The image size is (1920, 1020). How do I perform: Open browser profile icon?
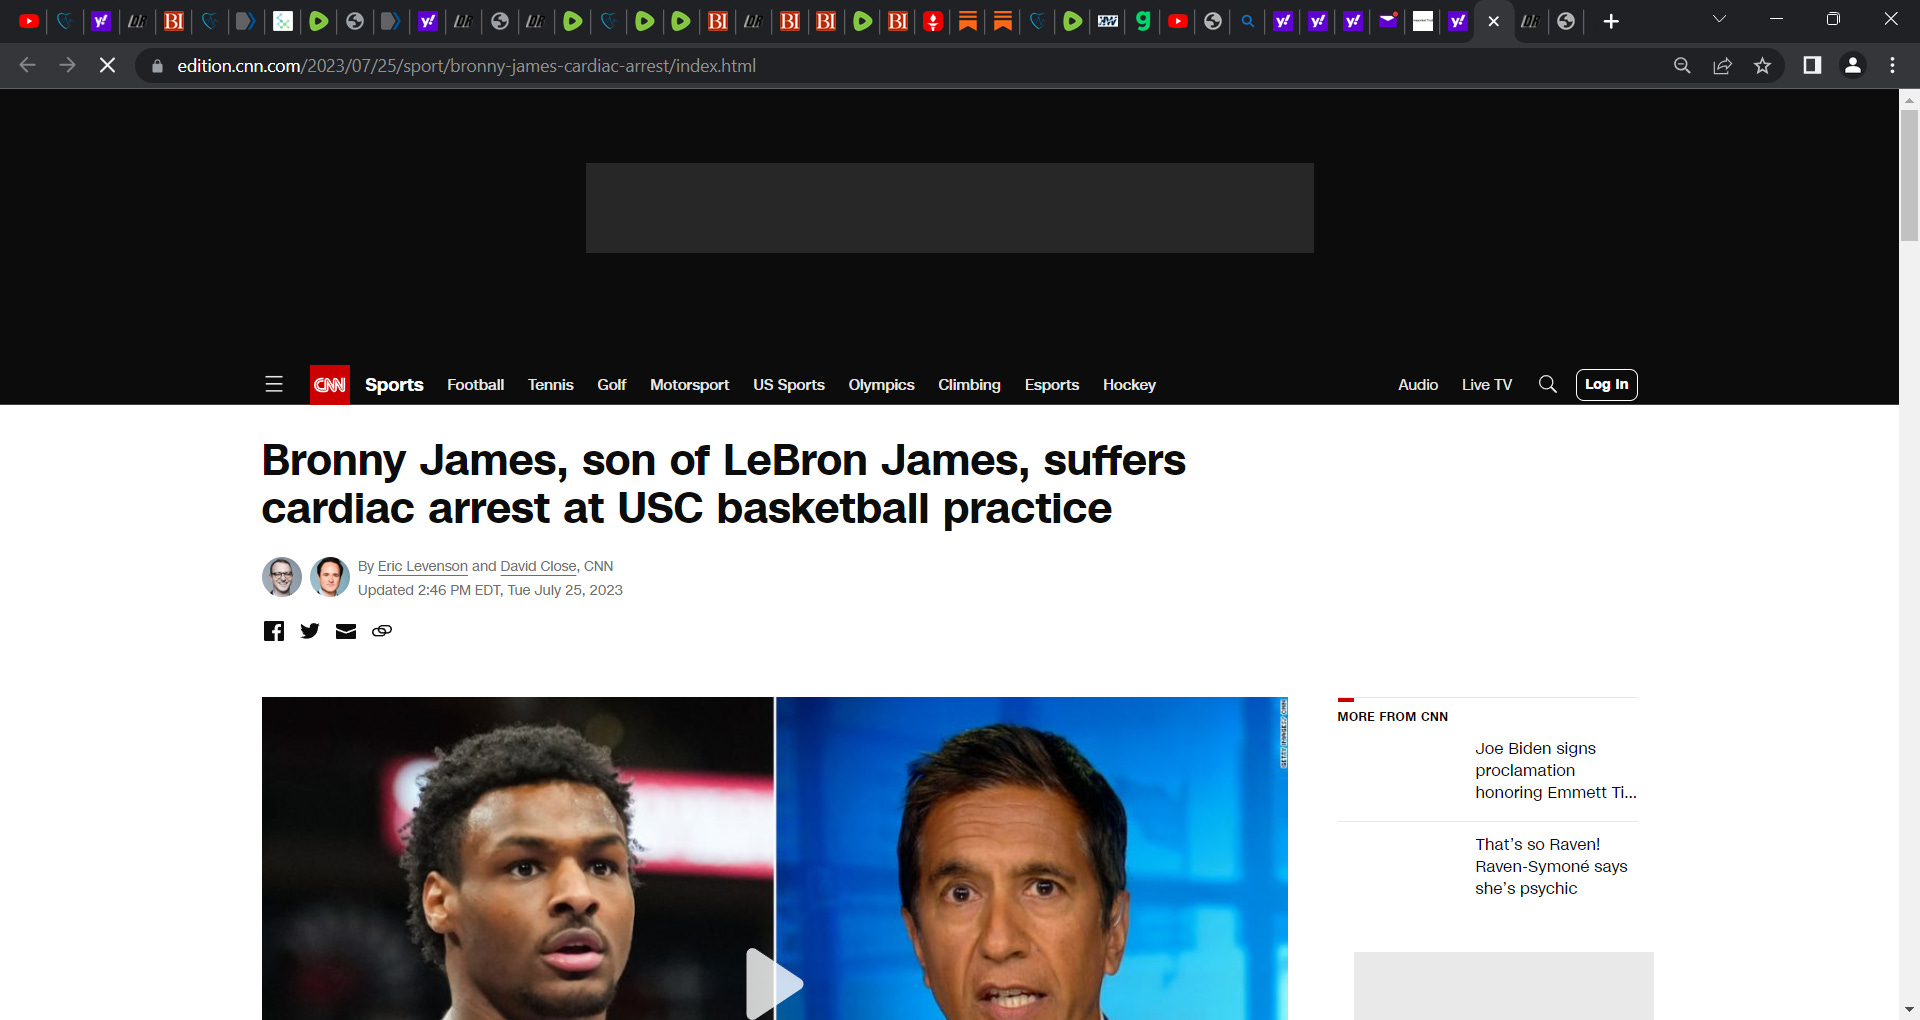[1853, 66]
